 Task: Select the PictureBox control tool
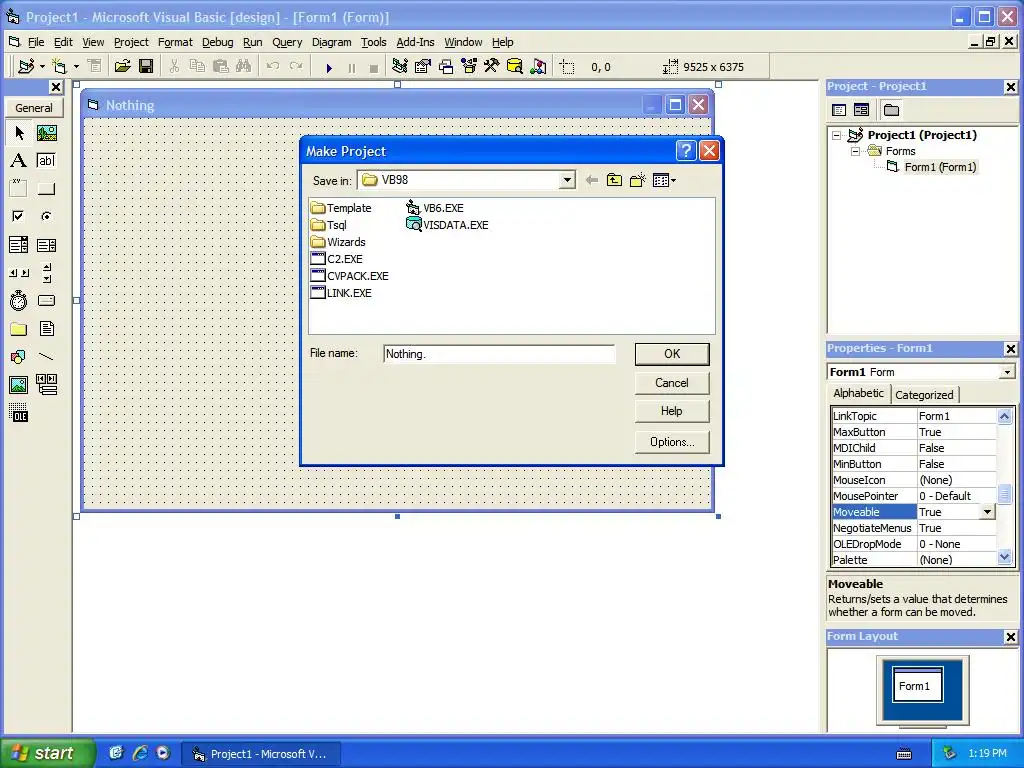(x=46, y=133)
